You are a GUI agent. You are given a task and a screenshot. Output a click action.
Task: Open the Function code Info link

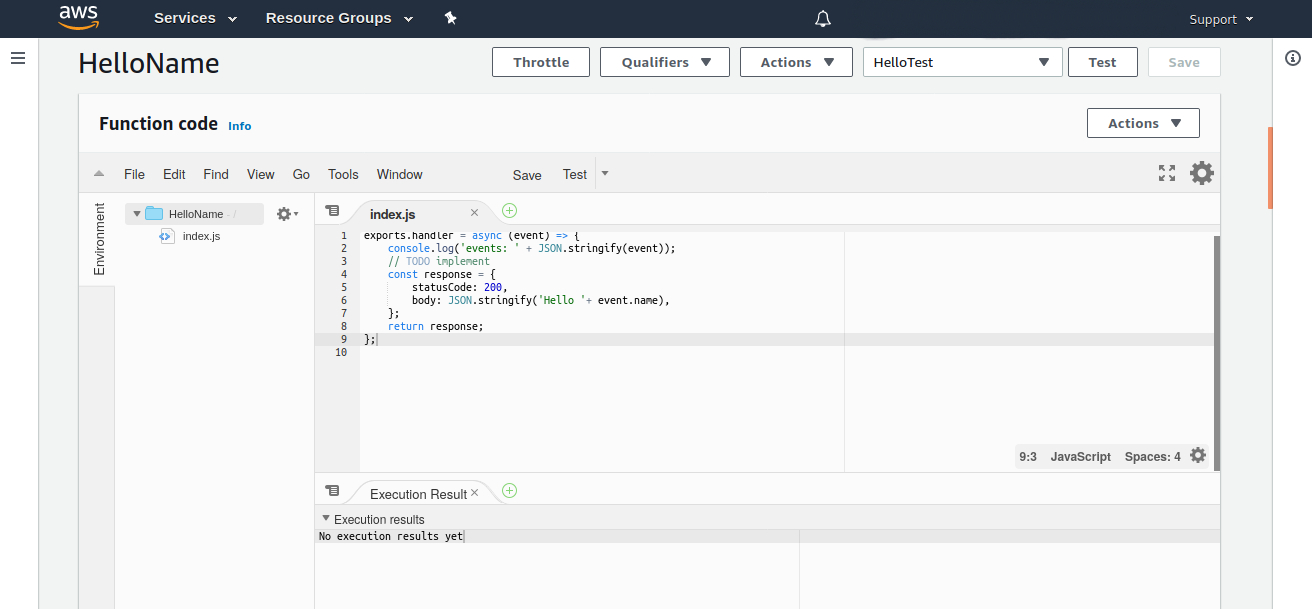click(240, 126)
